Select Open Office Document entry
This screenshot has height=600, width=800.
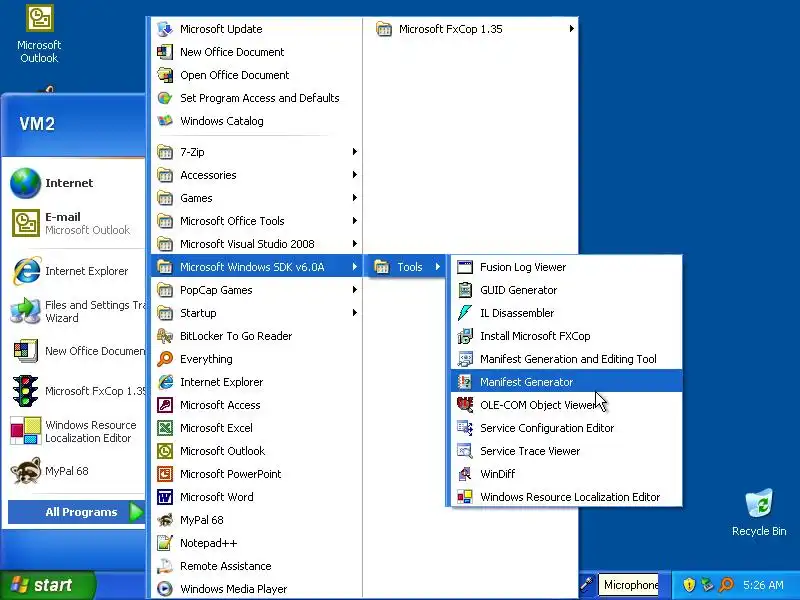click(x=256, y=75)
